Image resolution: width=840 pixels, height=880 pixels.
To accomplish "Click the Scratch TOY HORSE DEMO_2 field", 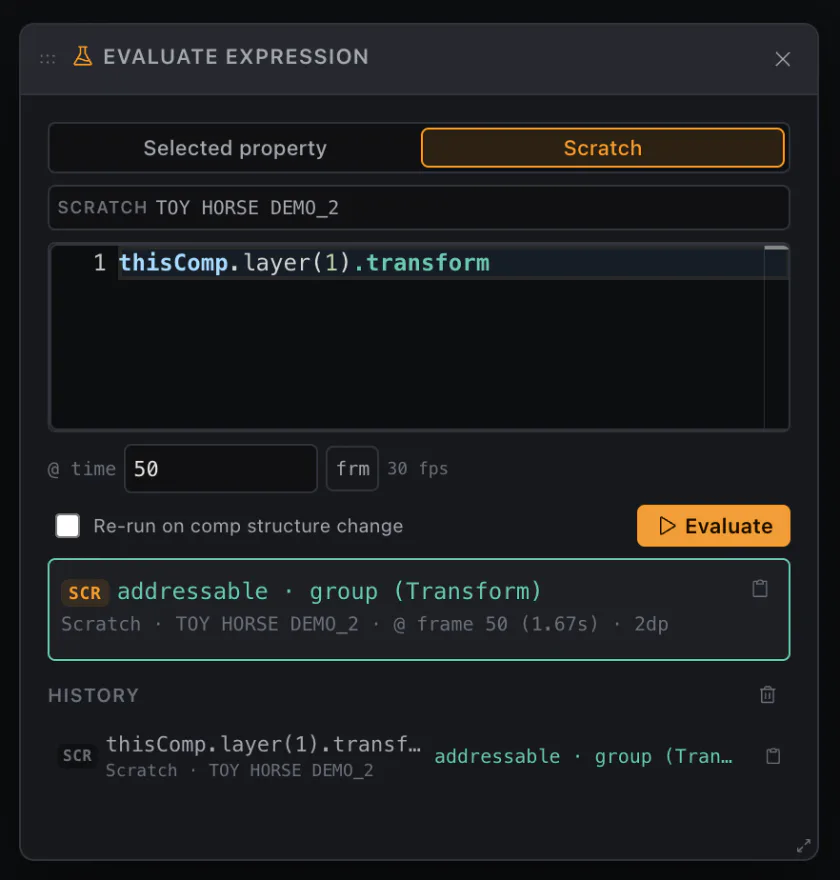I will tap(419, 208).
